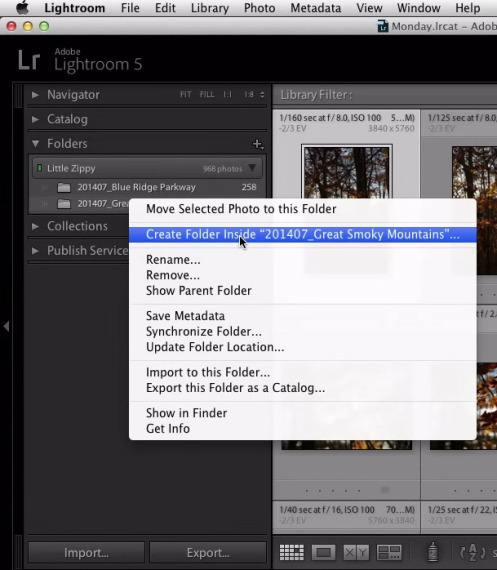
Task: Click the 968 photos volume count
Action: [x=223, y=169]
